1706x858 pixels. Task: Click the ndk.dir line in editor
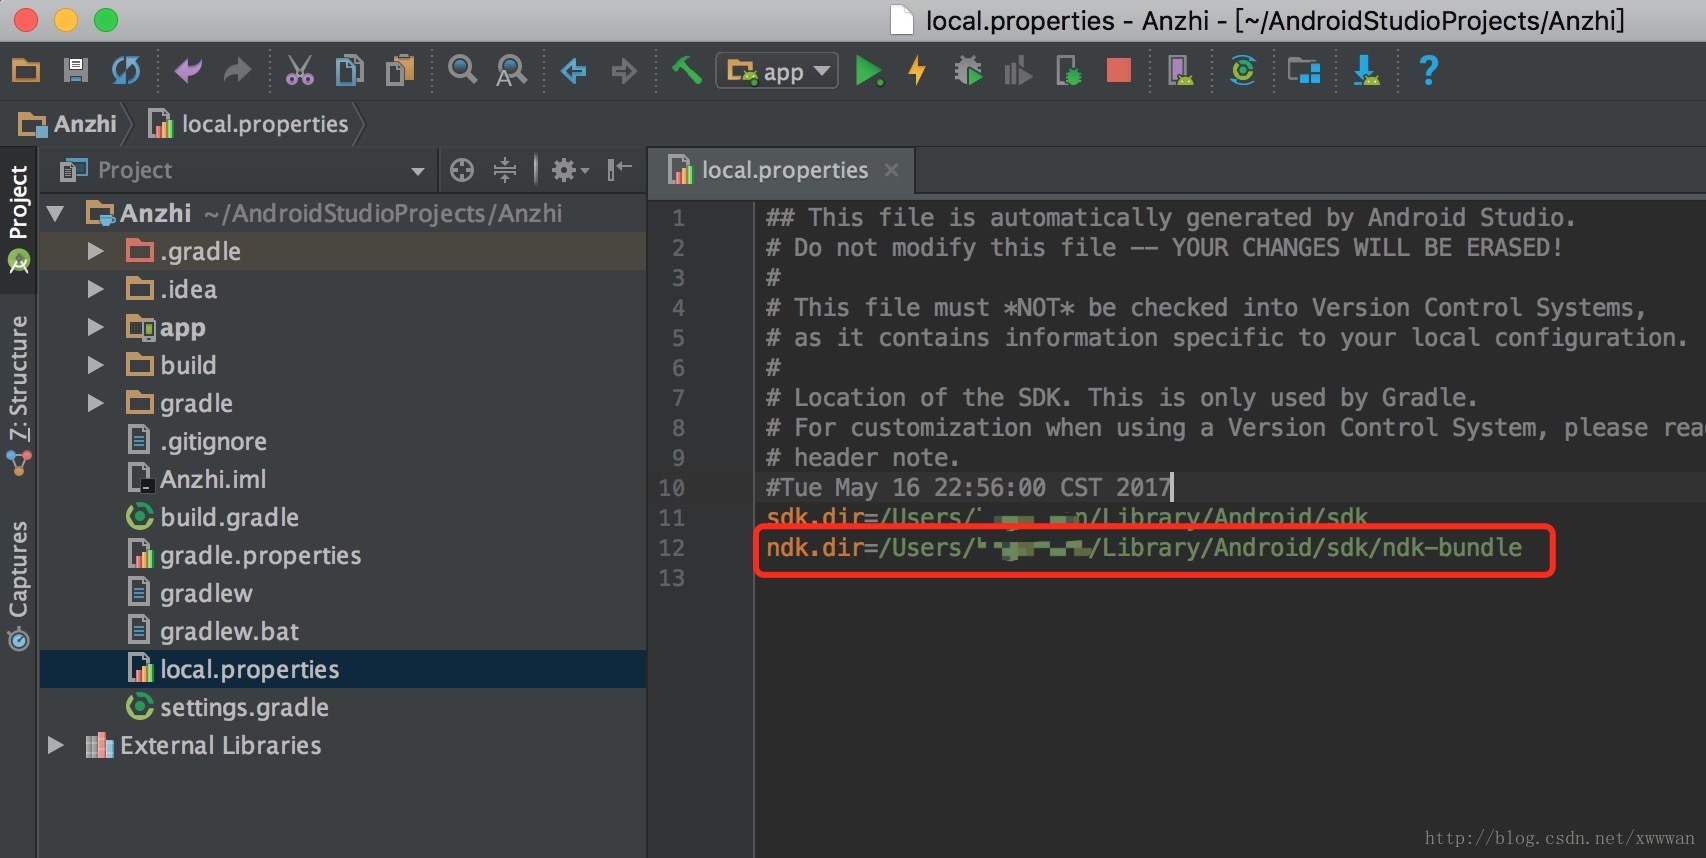[1144, 548]
